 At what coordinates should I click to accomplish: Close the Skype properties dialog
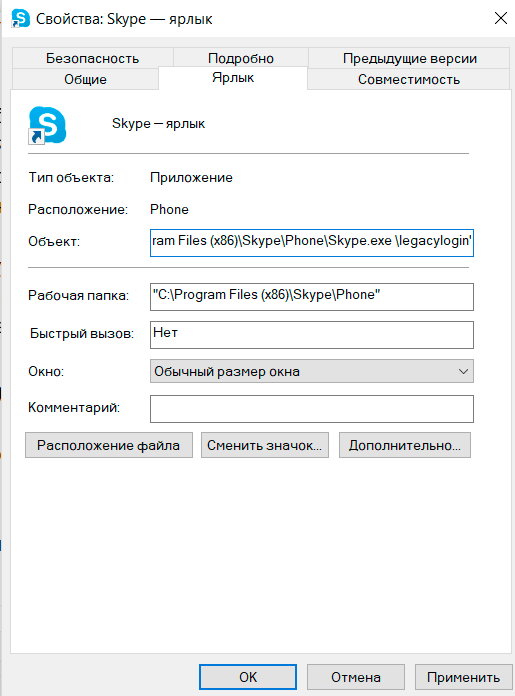tap(501, 18)
